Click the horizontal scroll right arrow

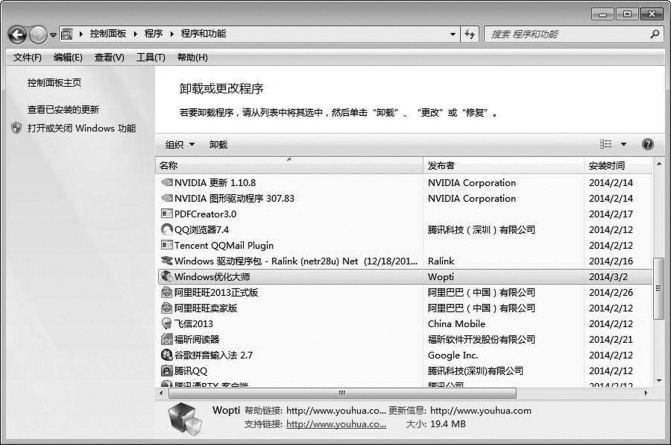tap(646, 393)
